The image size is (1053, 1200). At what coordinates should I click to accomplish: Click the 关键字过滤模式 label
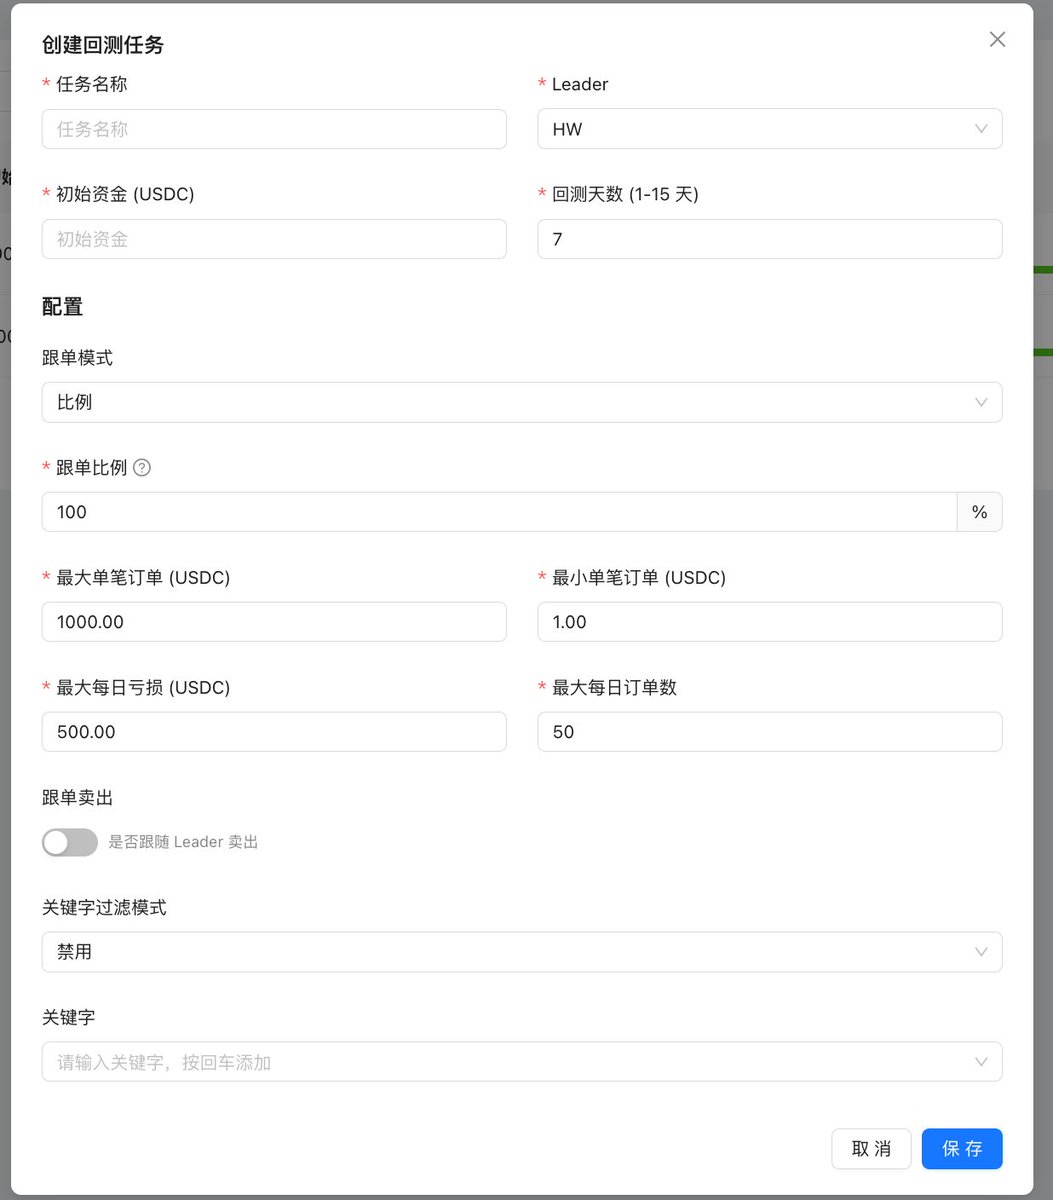pos(104,907)
